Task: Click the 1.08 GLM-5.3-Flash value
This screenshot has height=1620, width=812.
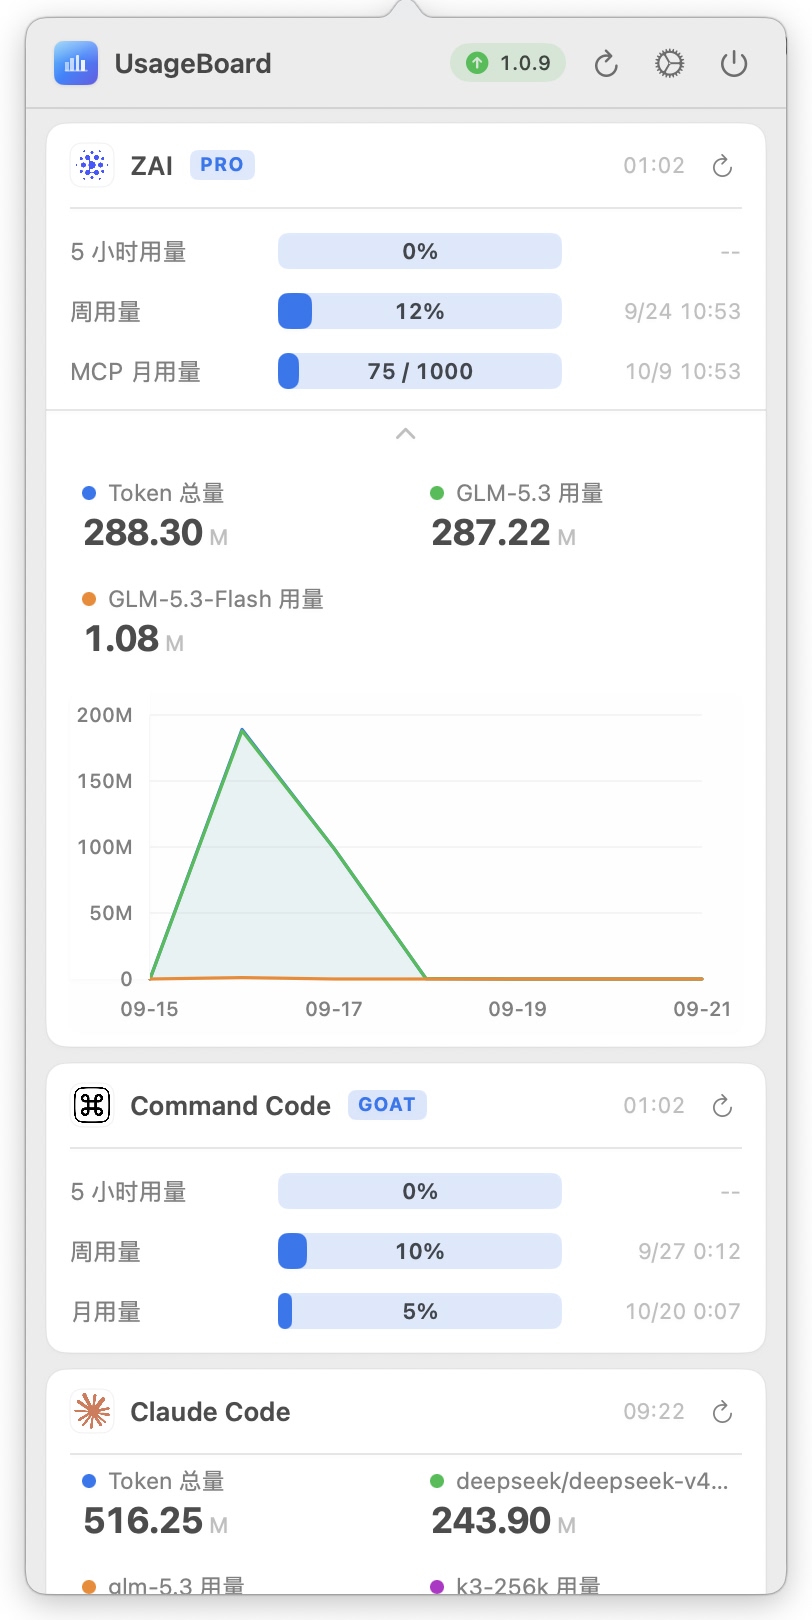Action: click(x=122, y=639)
